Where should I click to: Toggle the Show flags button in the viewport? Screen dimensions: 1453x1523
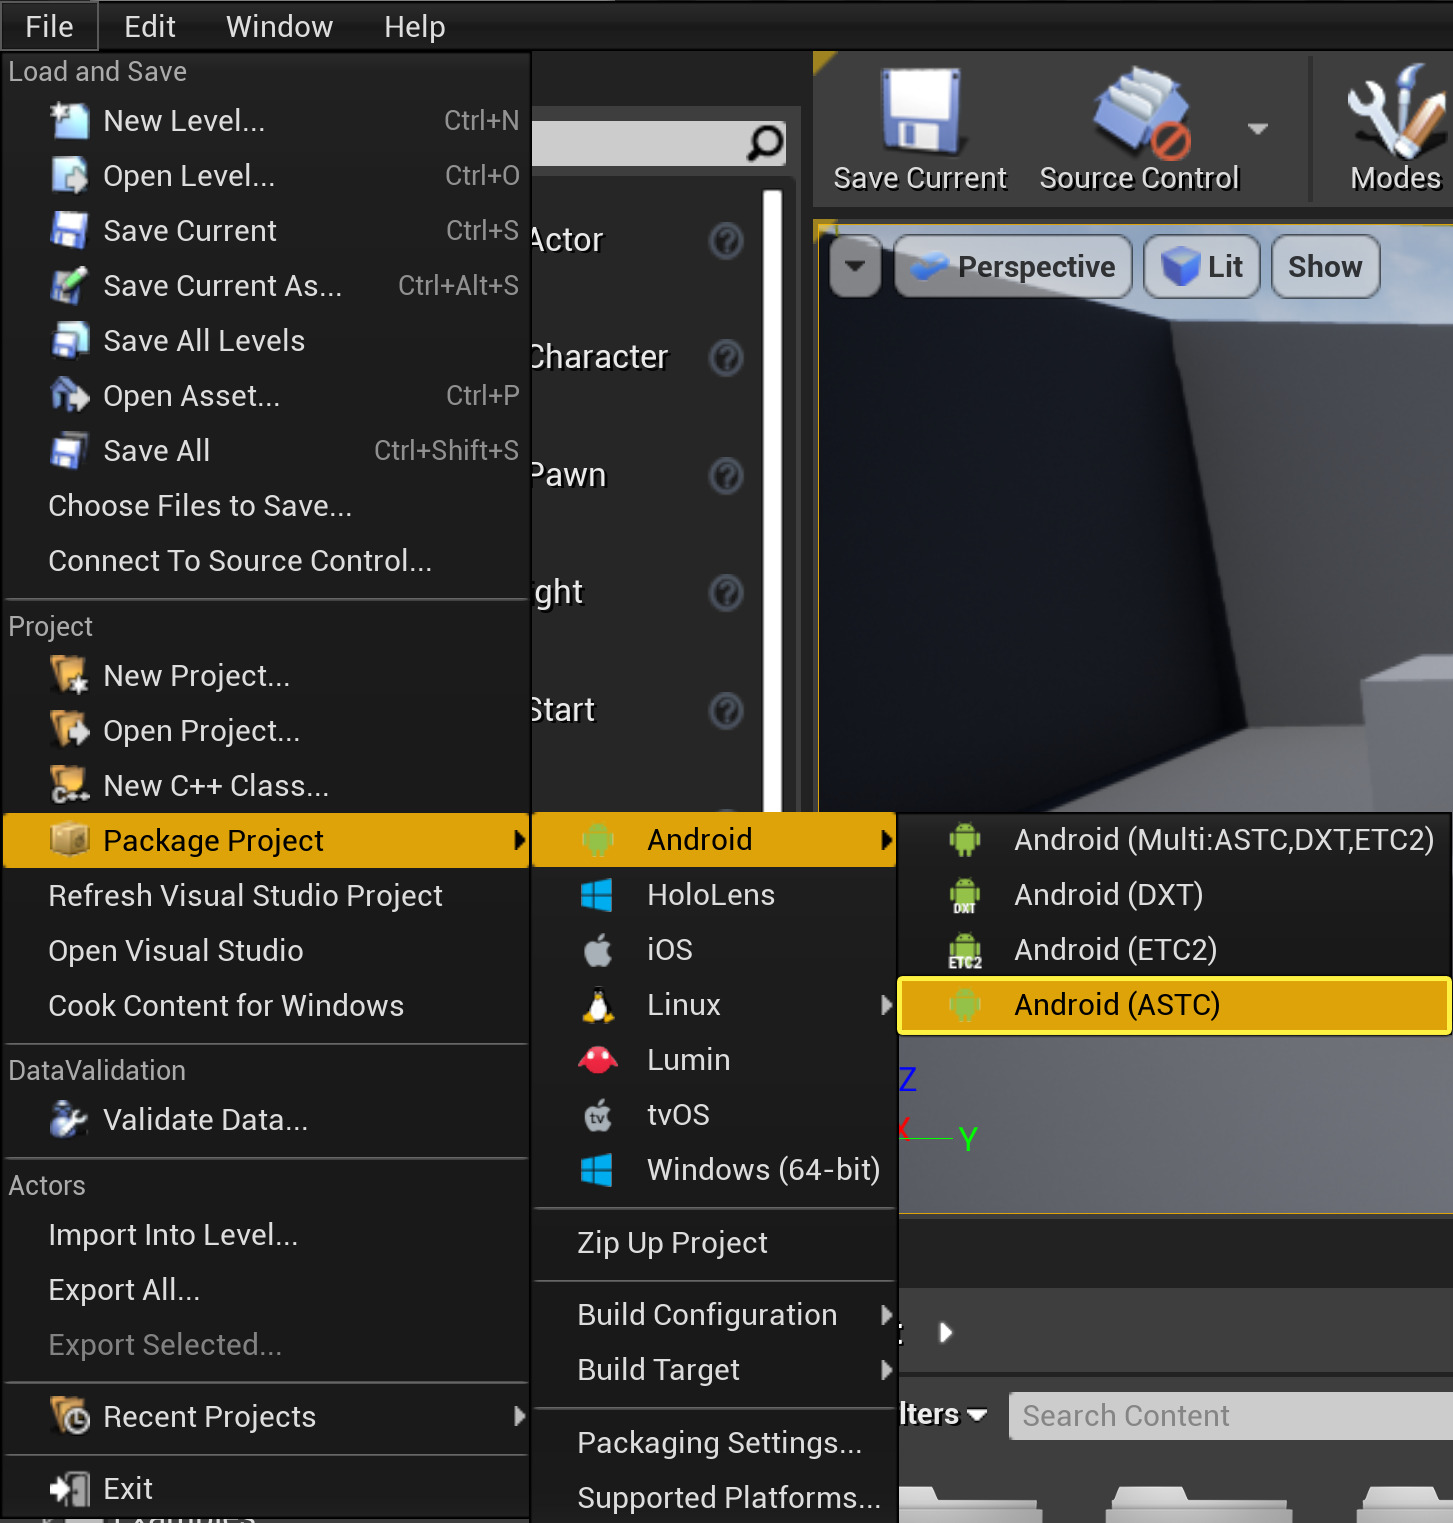[1325, 266]
